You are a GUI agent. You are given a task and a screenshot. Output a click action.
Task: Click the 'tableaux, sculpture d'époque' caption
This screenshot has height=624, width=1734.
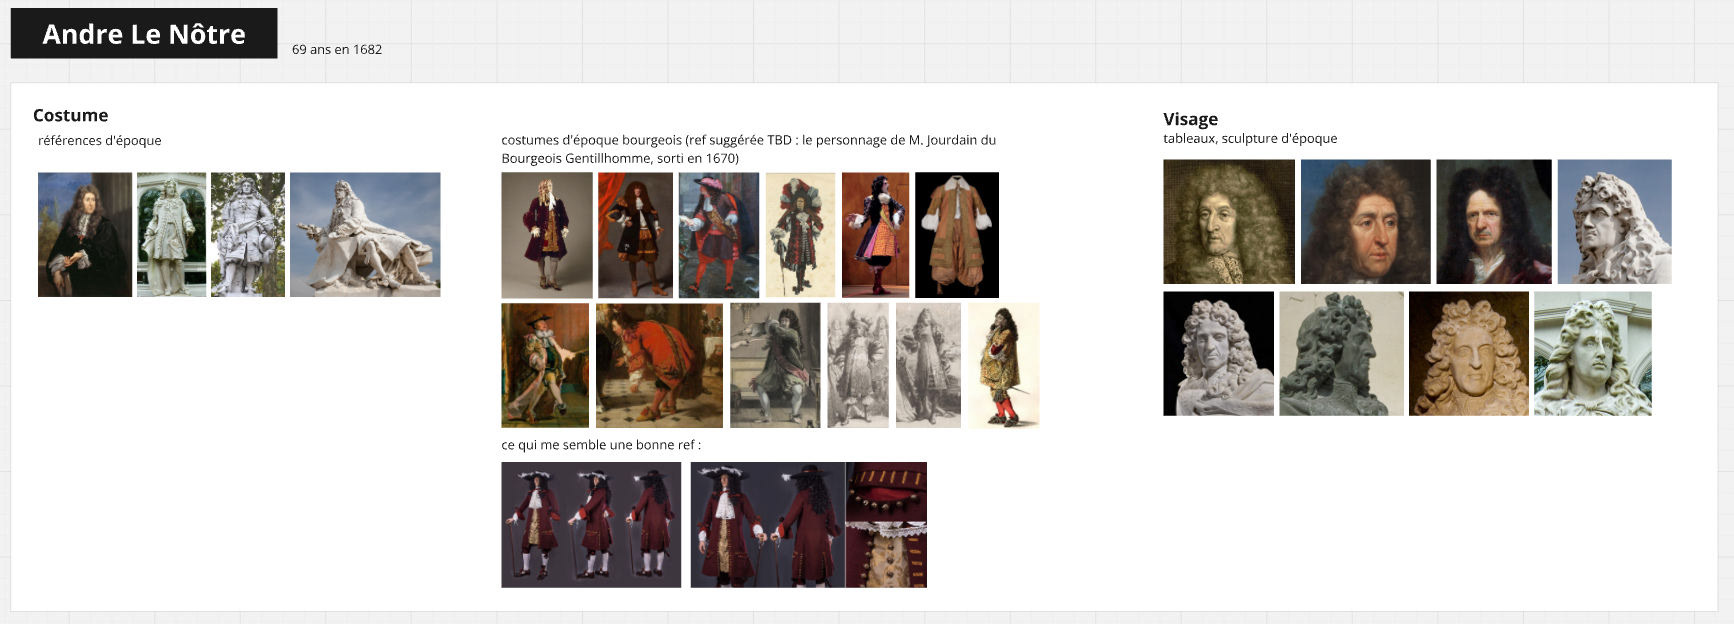click(1250, 139)
